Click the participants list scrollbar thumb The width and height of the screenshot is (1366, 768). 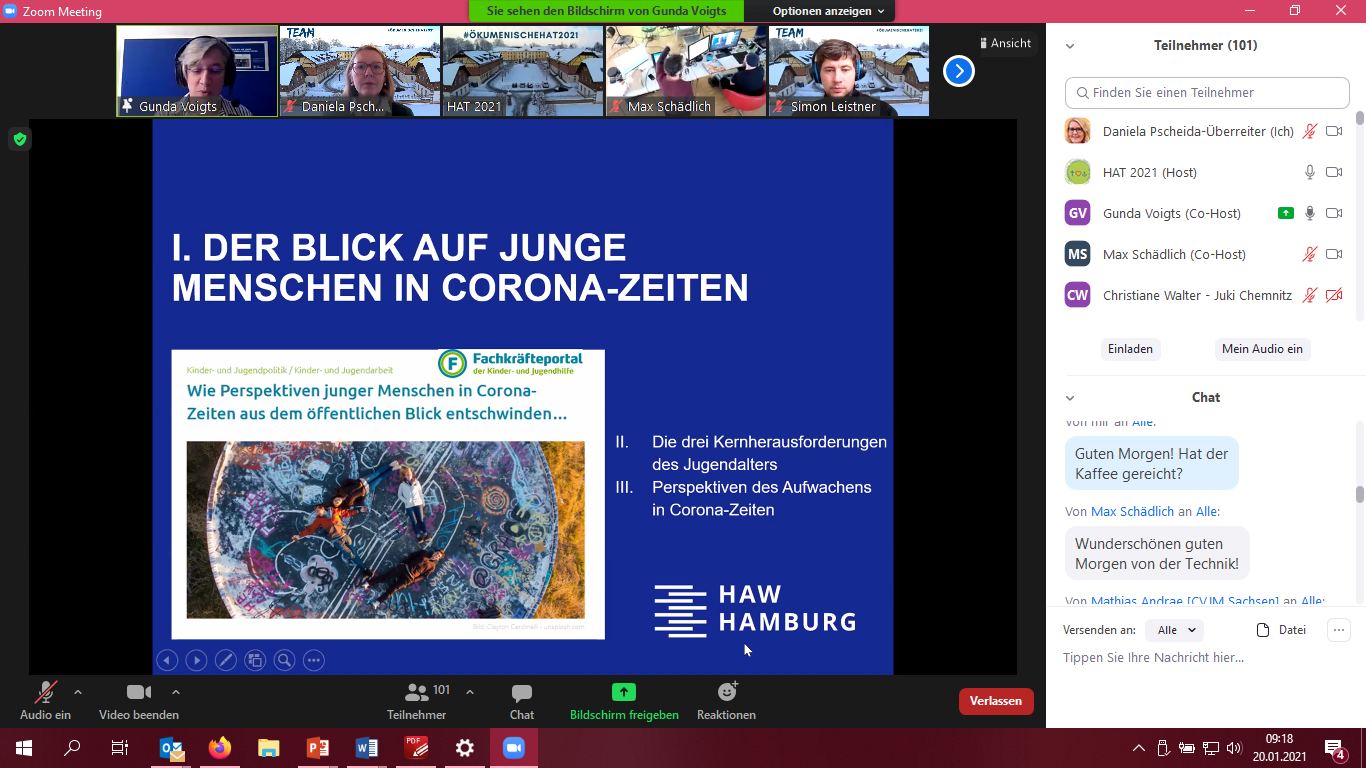(1359, 118)
